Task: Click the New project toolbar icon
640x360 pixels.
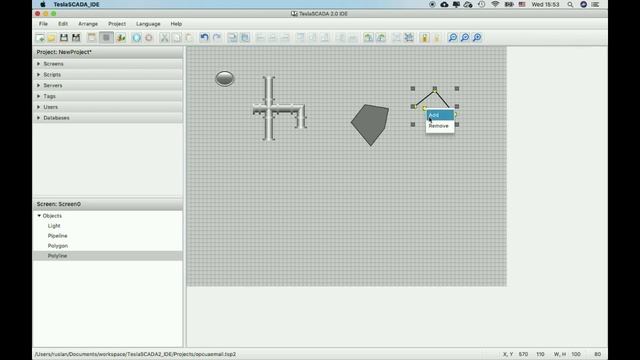Action: (40, 38)
